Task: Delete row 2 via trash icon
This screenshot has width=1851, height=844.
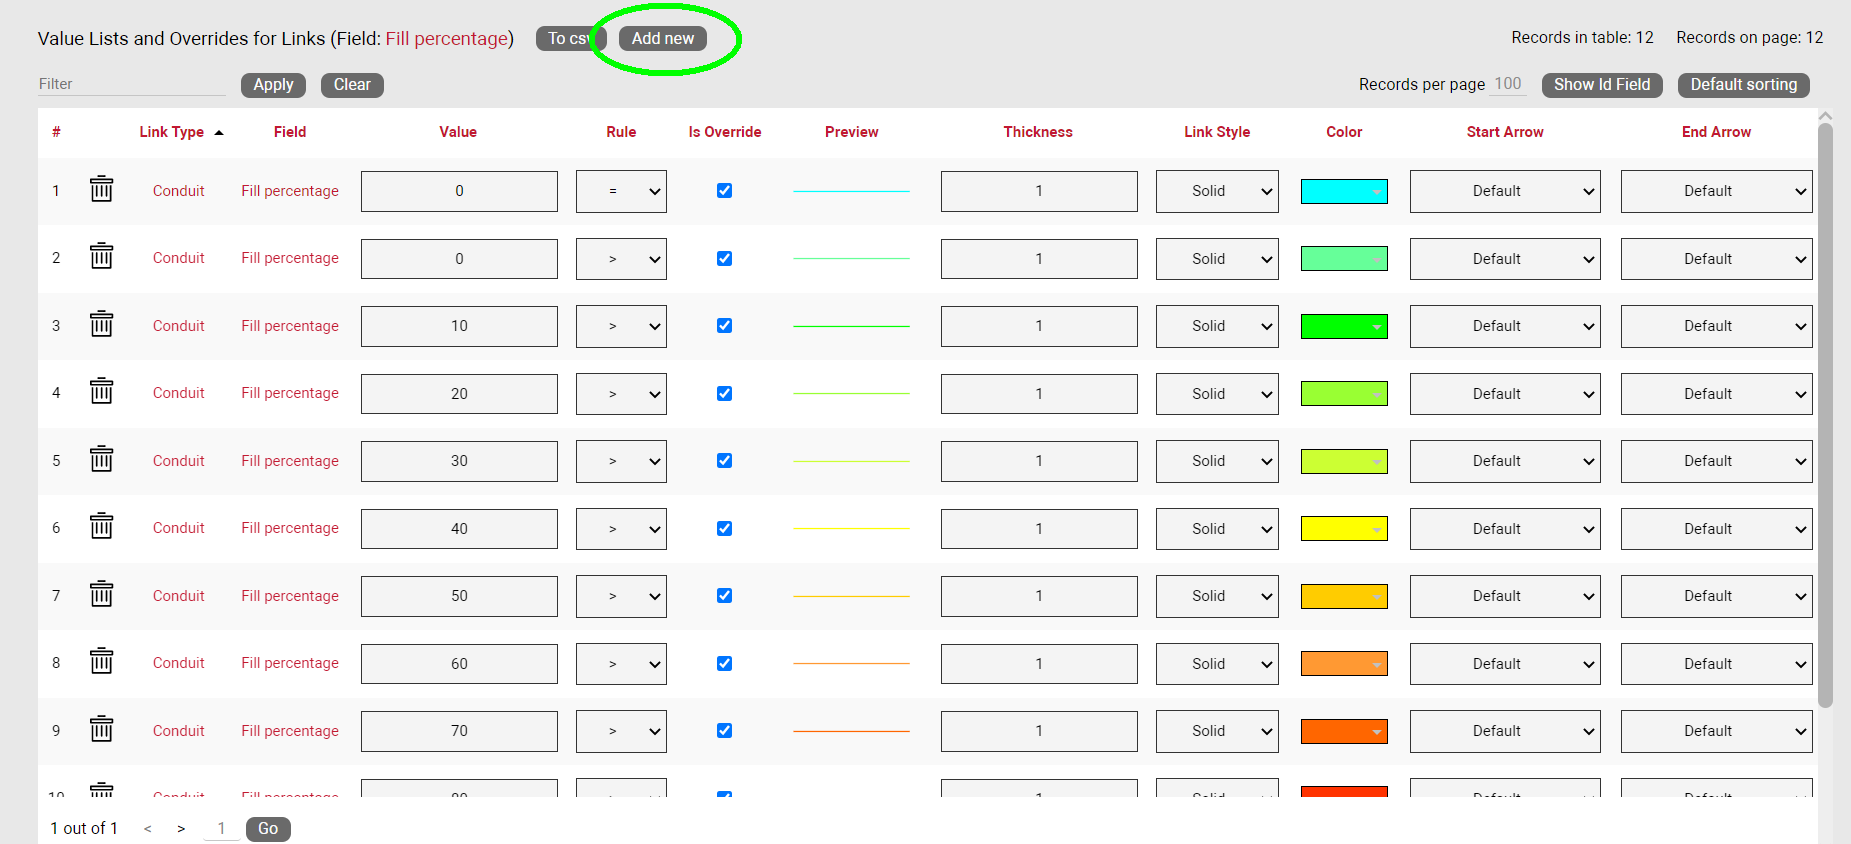Action: click(101, 258)
